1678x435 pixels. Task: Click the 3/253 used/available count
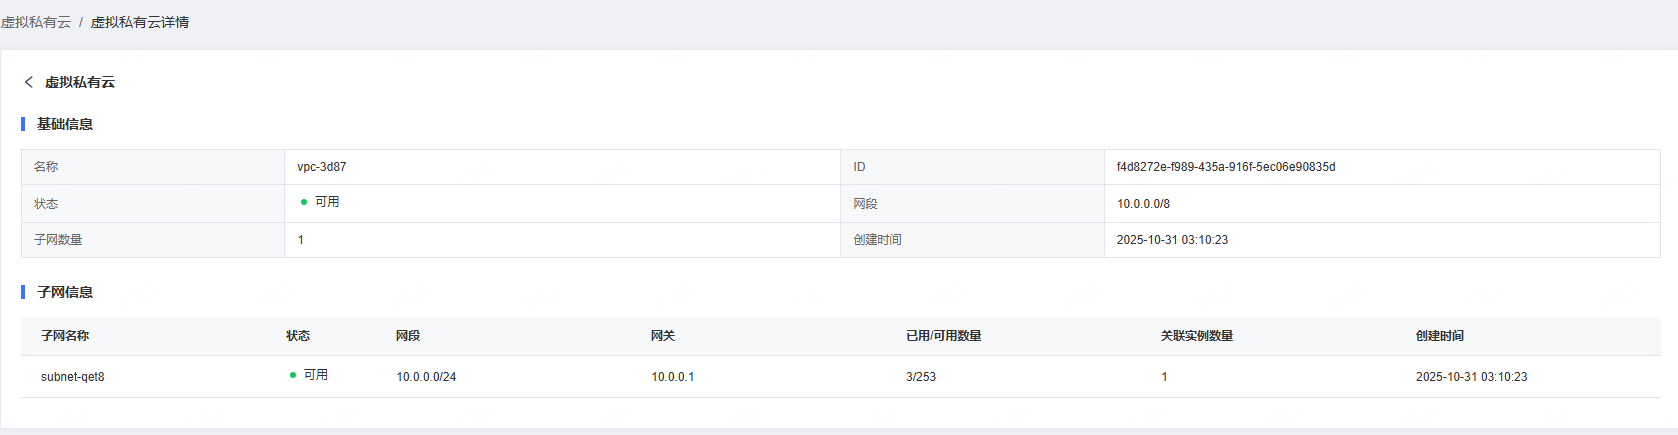click(x=921, y=377)
